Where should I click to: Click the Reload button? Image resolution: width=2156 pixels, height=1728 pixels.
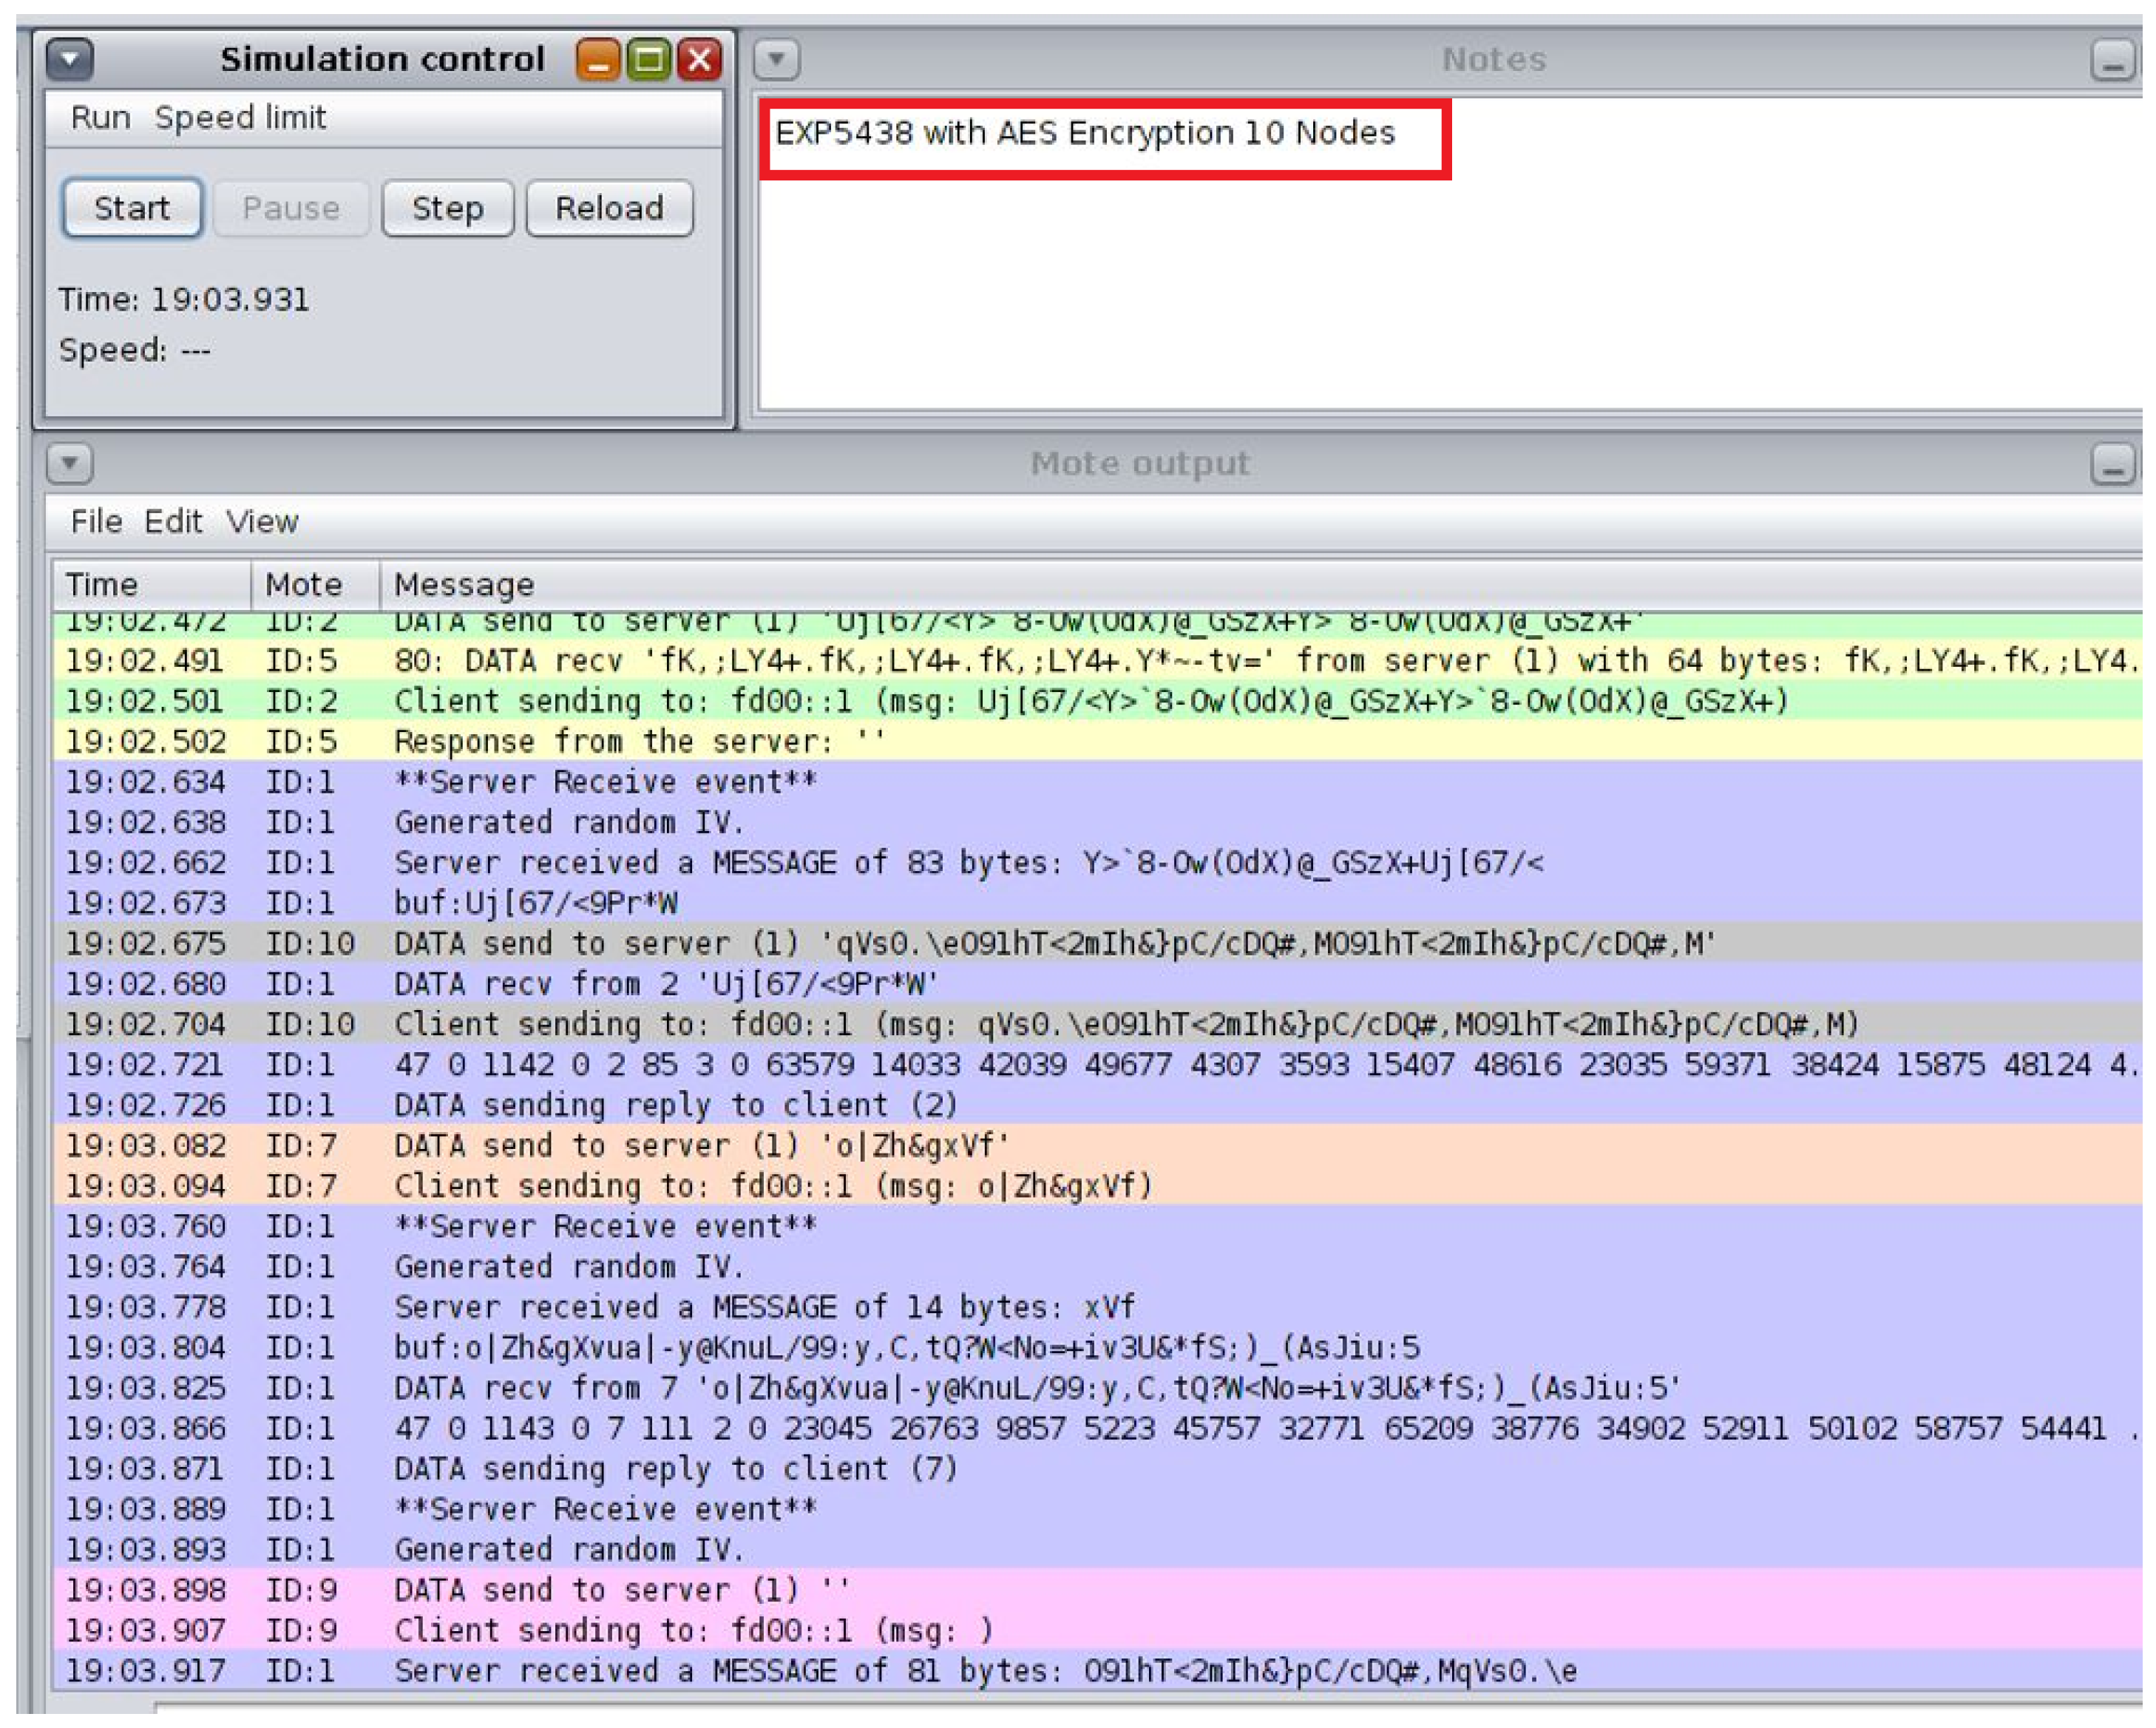pos(609,208)
